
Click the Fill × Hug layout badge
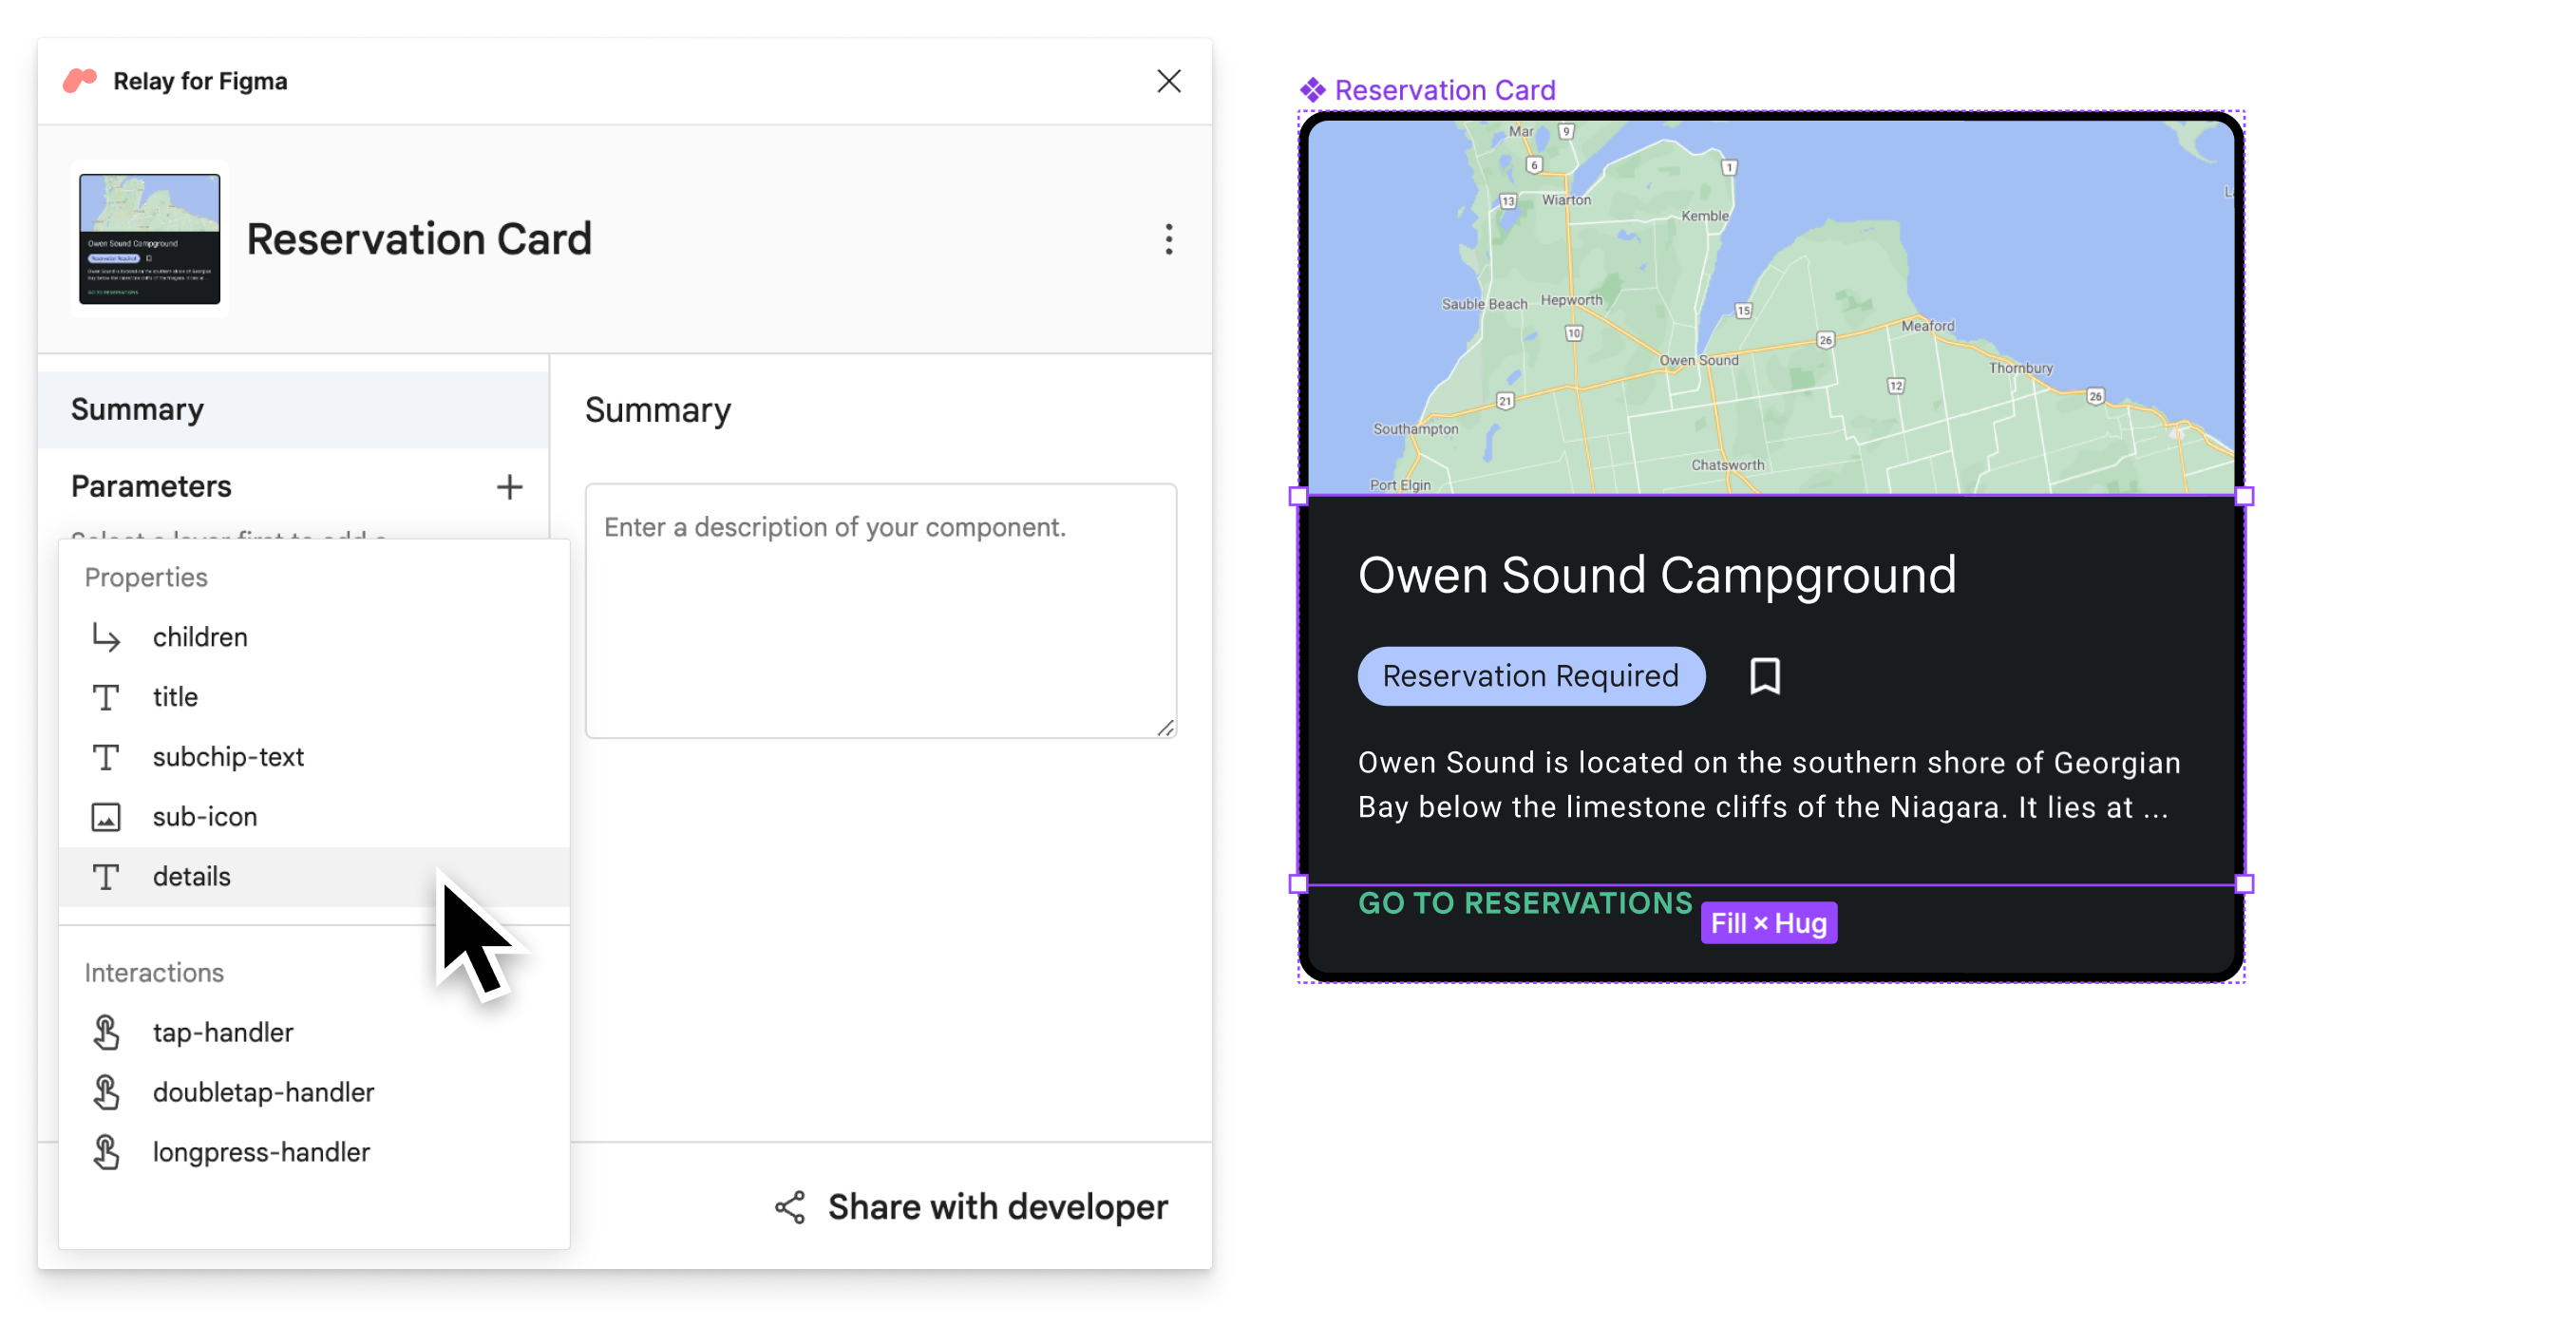[1771, 923]
